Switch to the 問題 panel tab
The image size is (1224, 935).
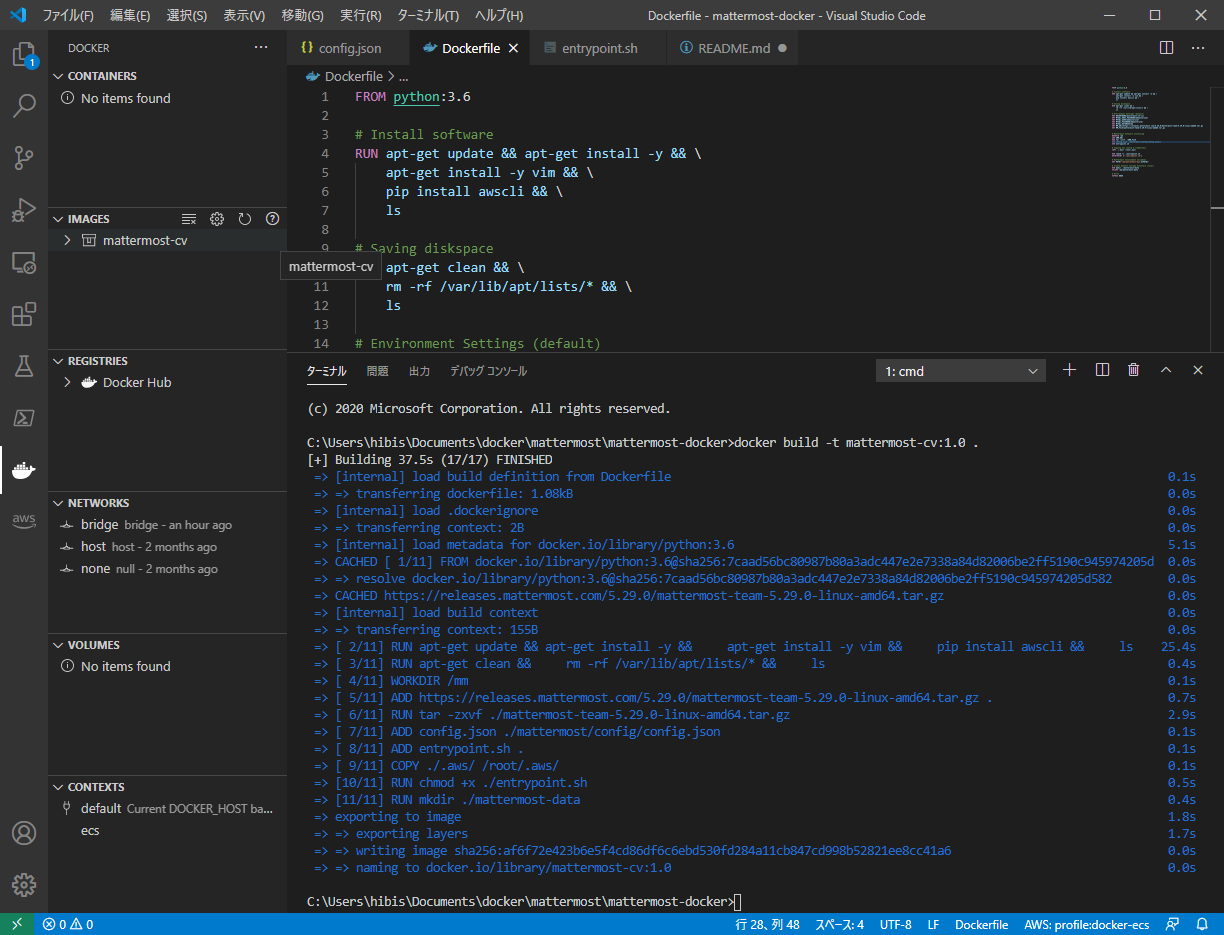pyautogui.click(x=377, y=371)
